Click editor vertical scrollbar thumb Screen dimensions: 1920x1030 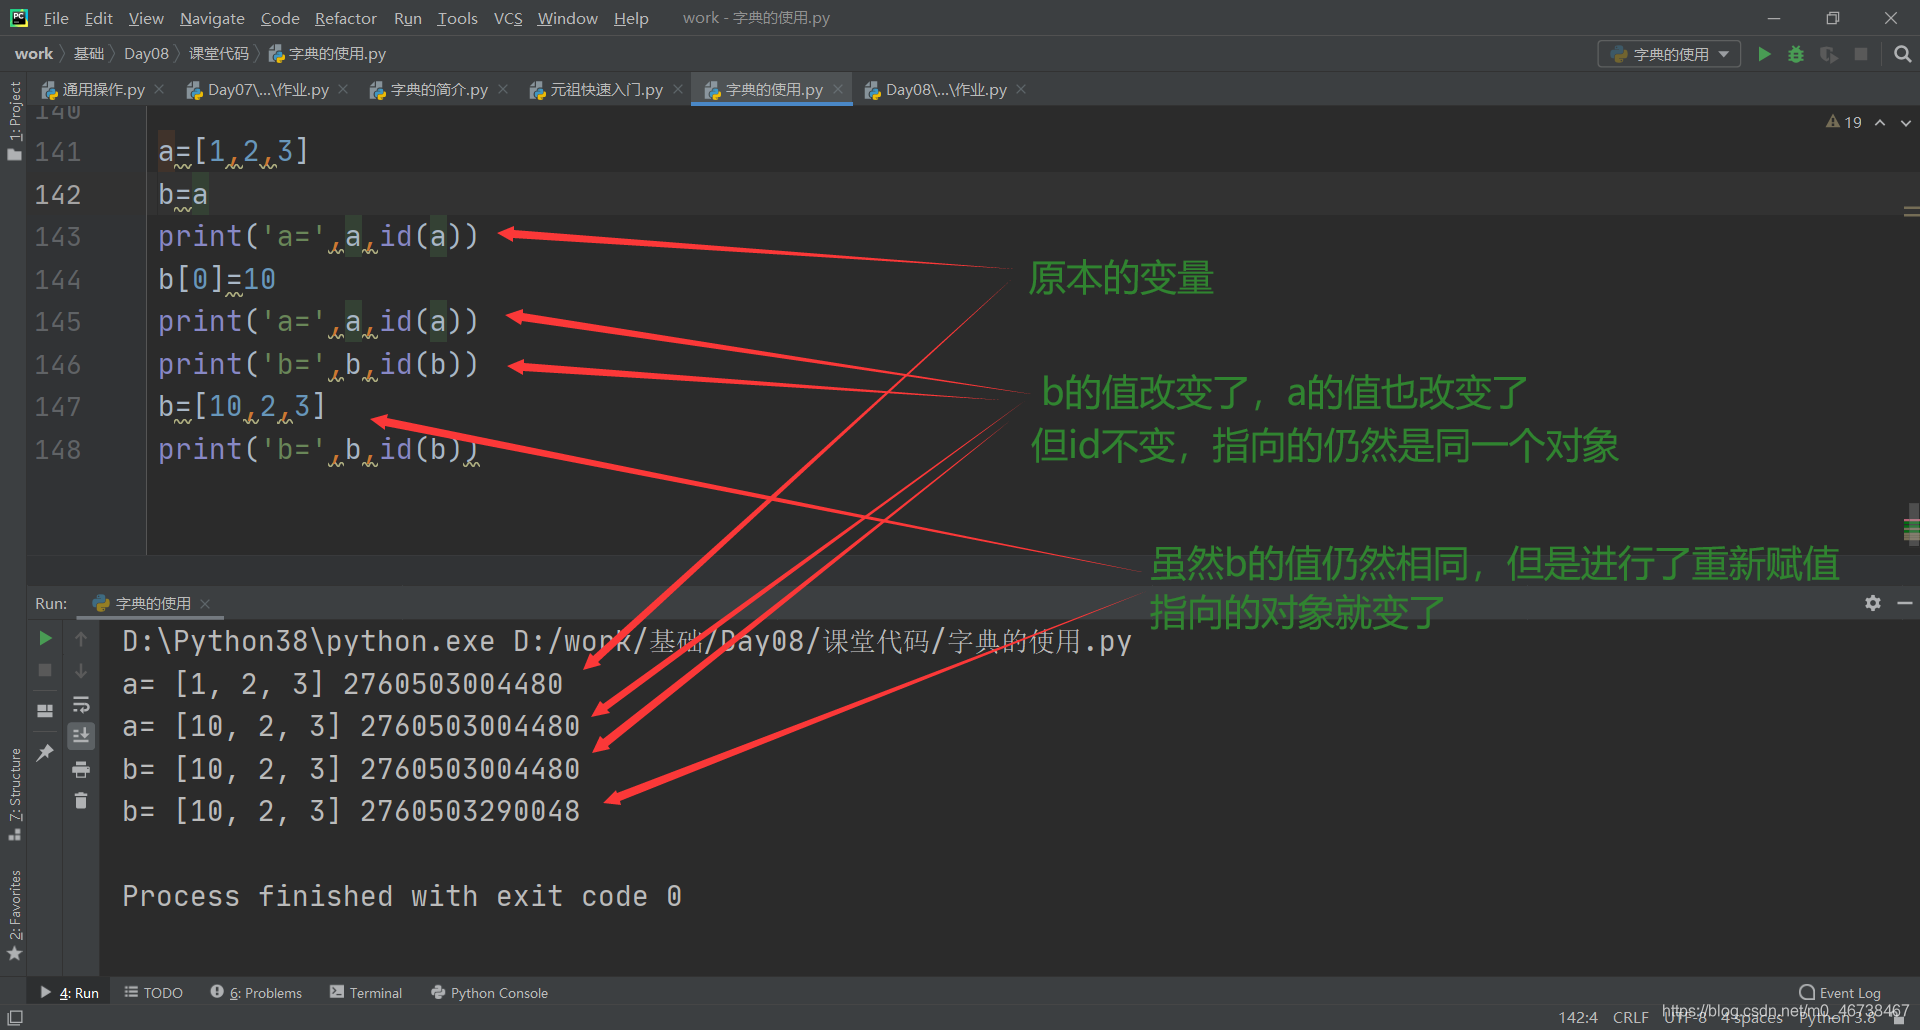(1912, 523)
